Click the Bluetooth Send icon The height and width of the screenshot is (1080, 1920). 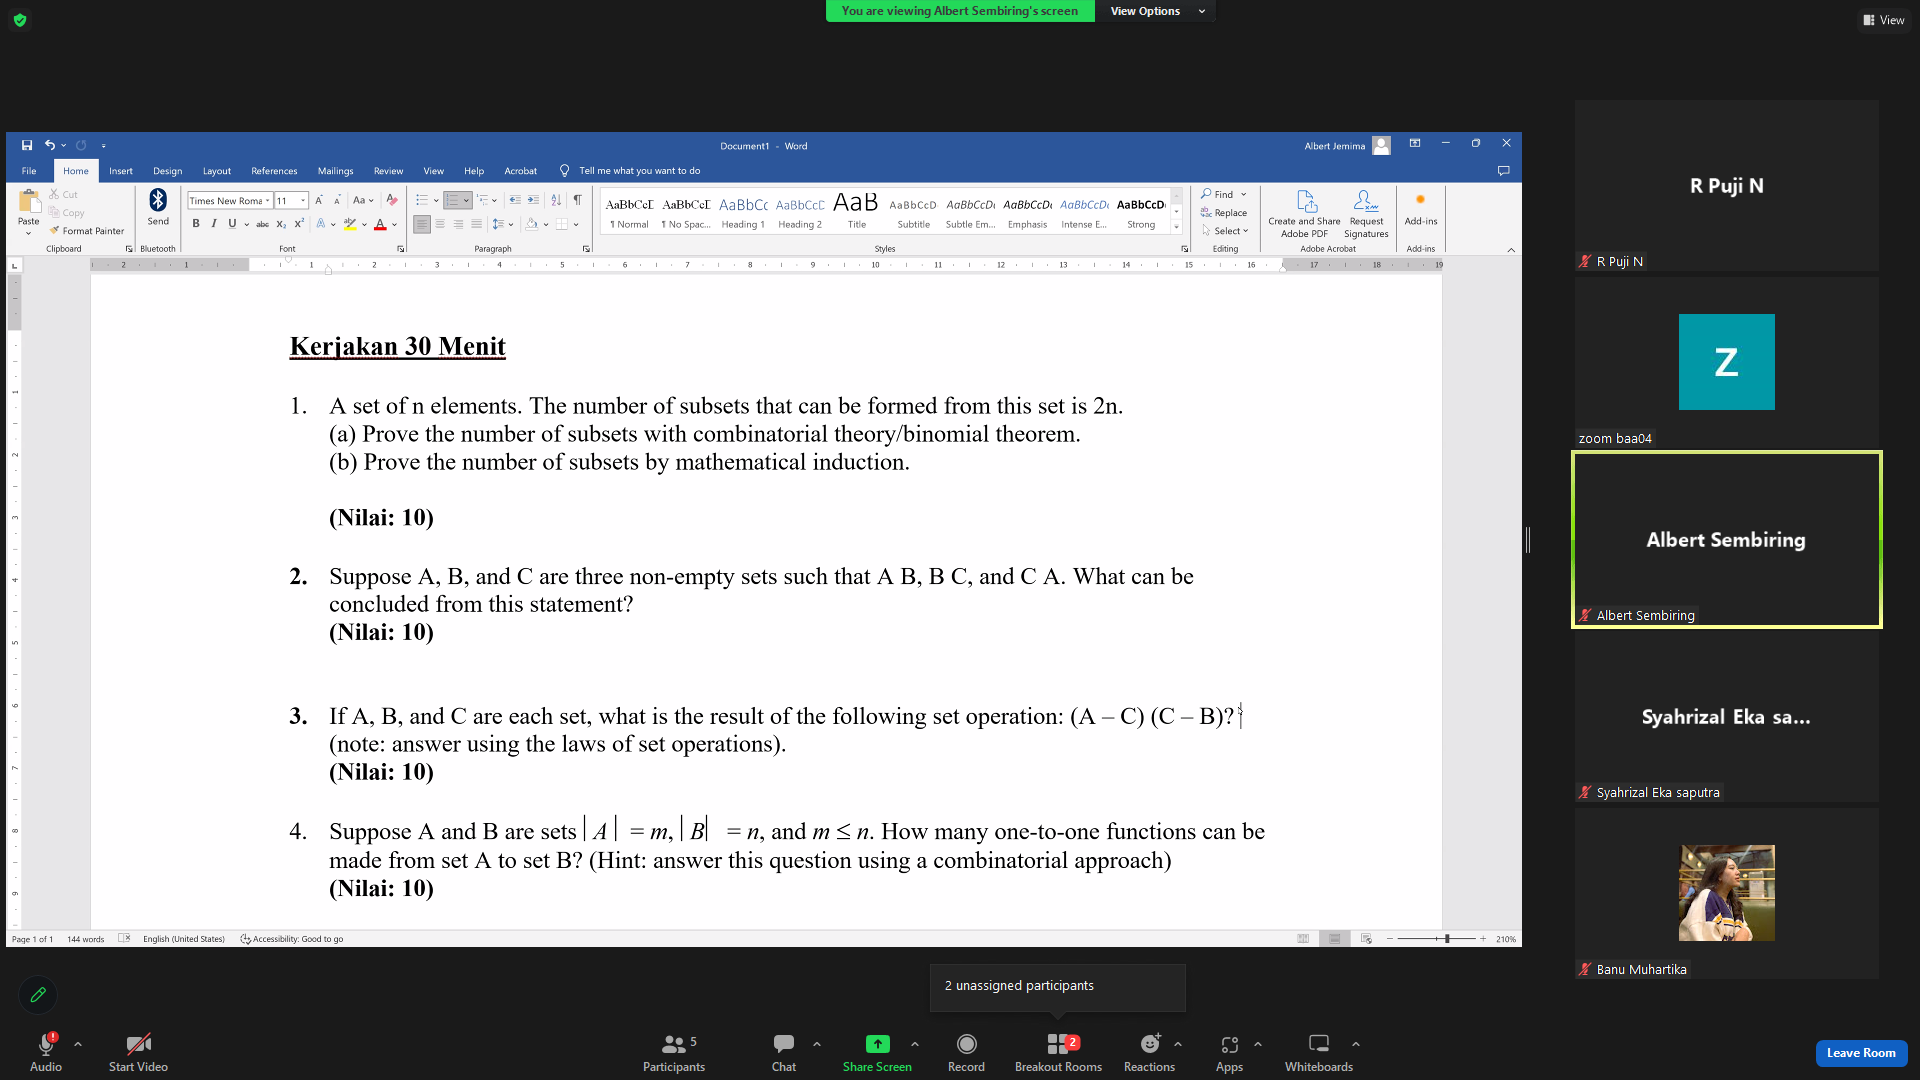pos(158,201)
